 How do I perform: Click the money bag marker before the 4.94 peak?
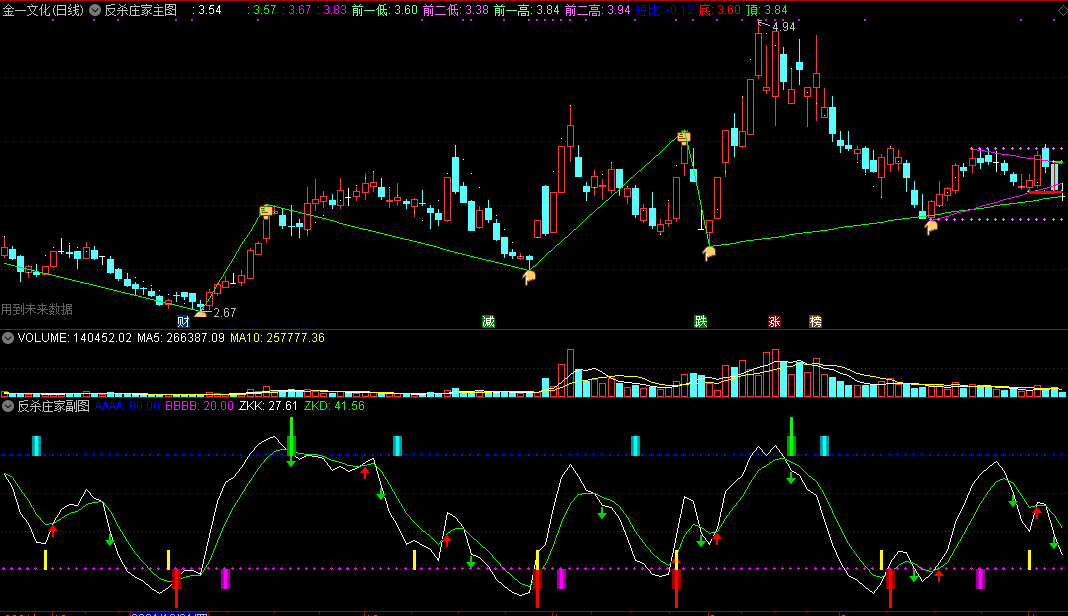pyautogui.click(x=684, y=137)
